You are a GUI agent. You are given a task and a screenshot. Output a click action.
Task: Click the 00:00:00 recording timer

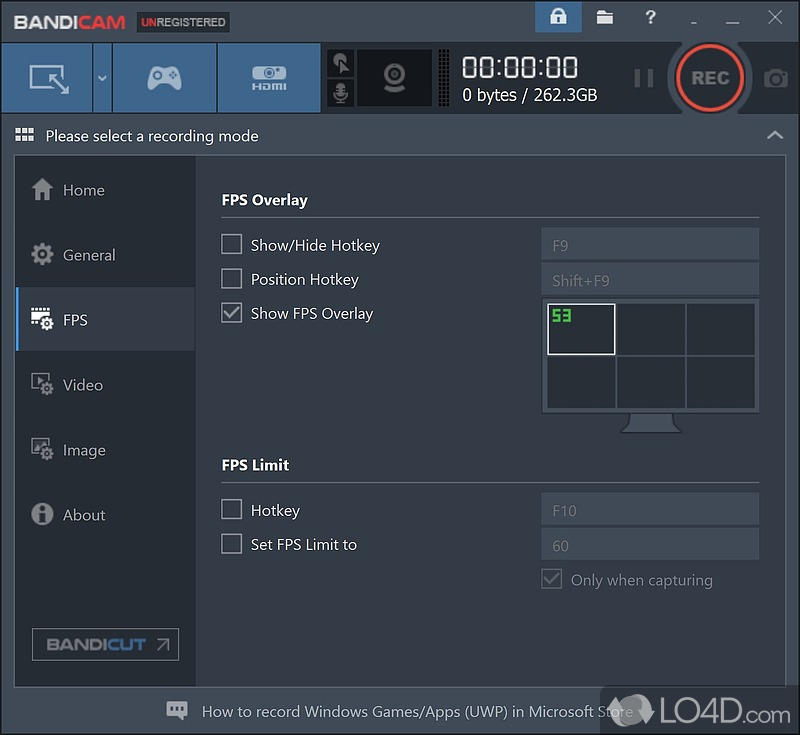(520, 67)
